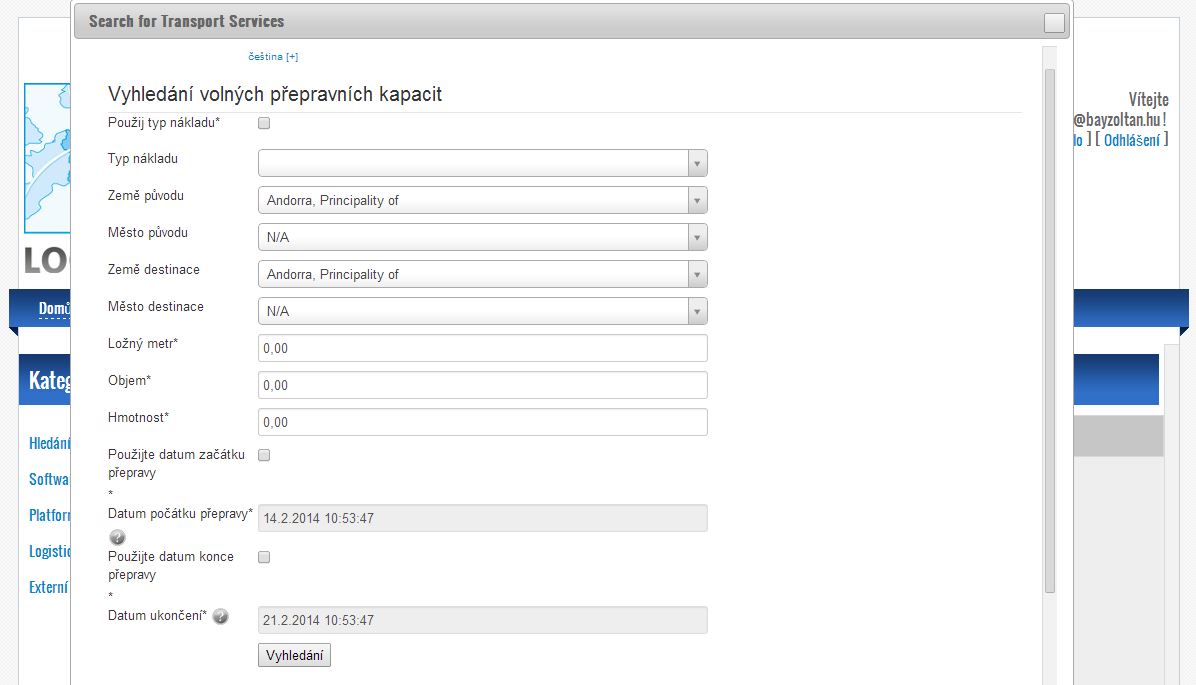Click the Ložný metr input field

tap(483, 348)
